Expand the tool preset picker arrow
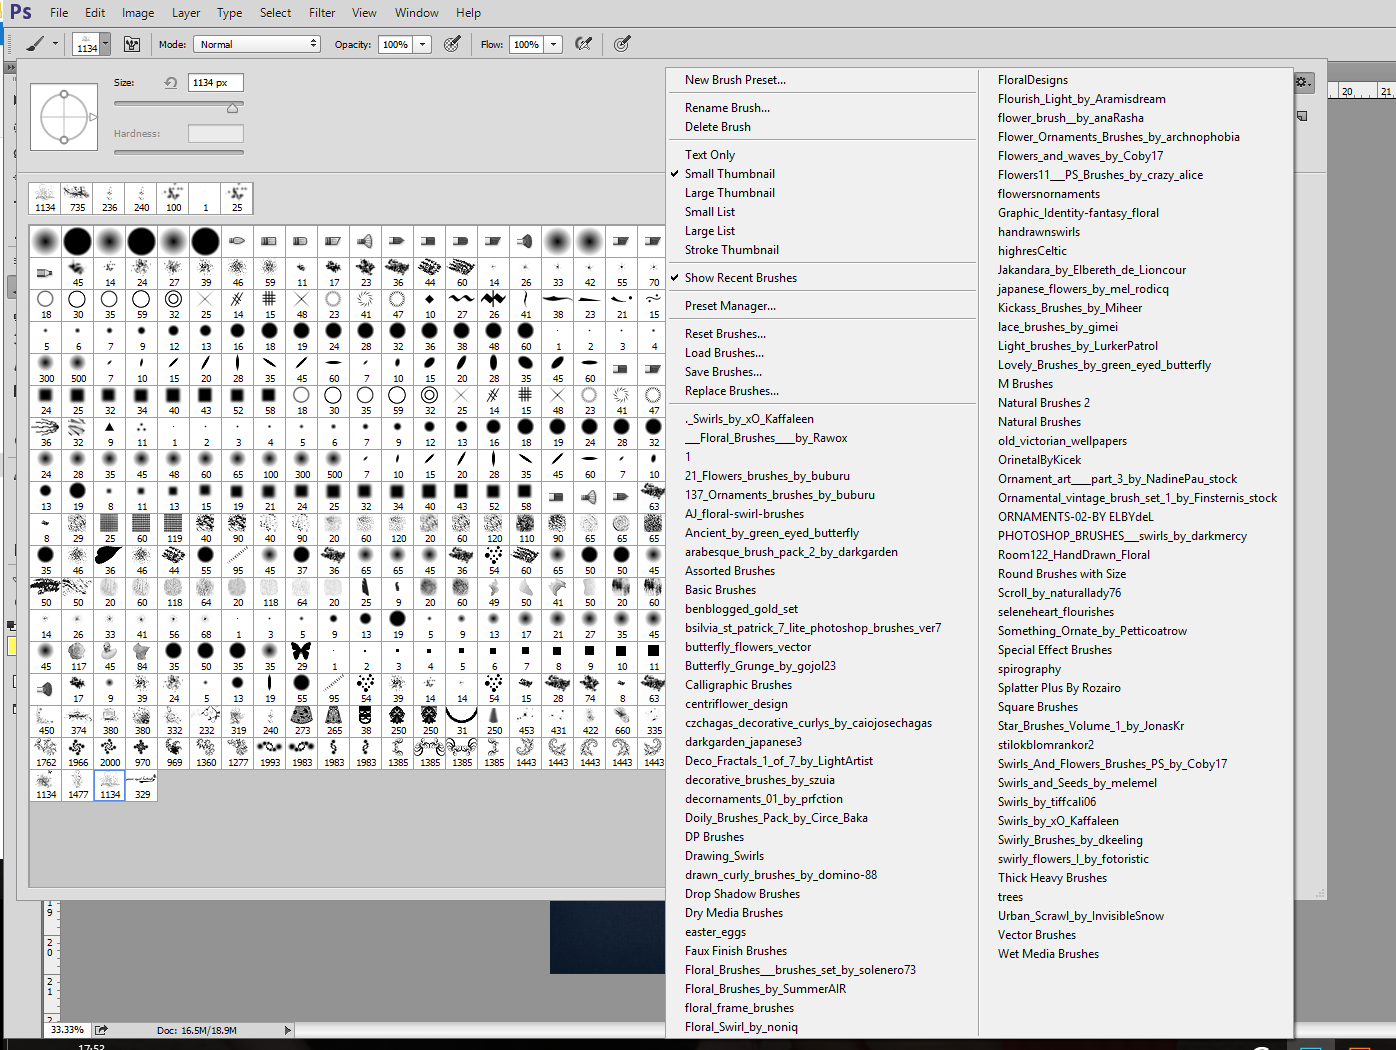The height and width of the screenshot is (1050, 1396). 54,44
